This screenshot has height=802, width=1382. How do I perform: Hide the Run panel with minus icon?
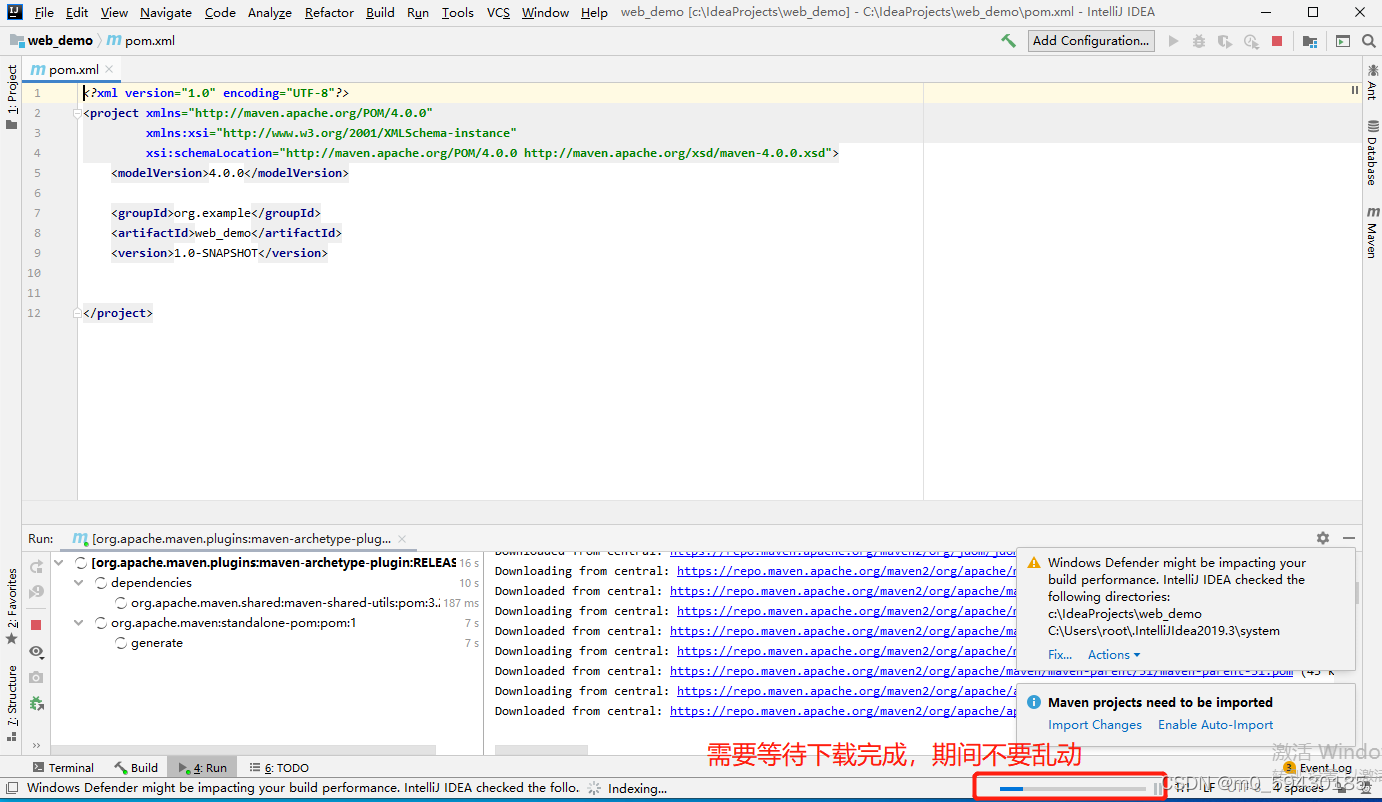[x=1349, y=538]
